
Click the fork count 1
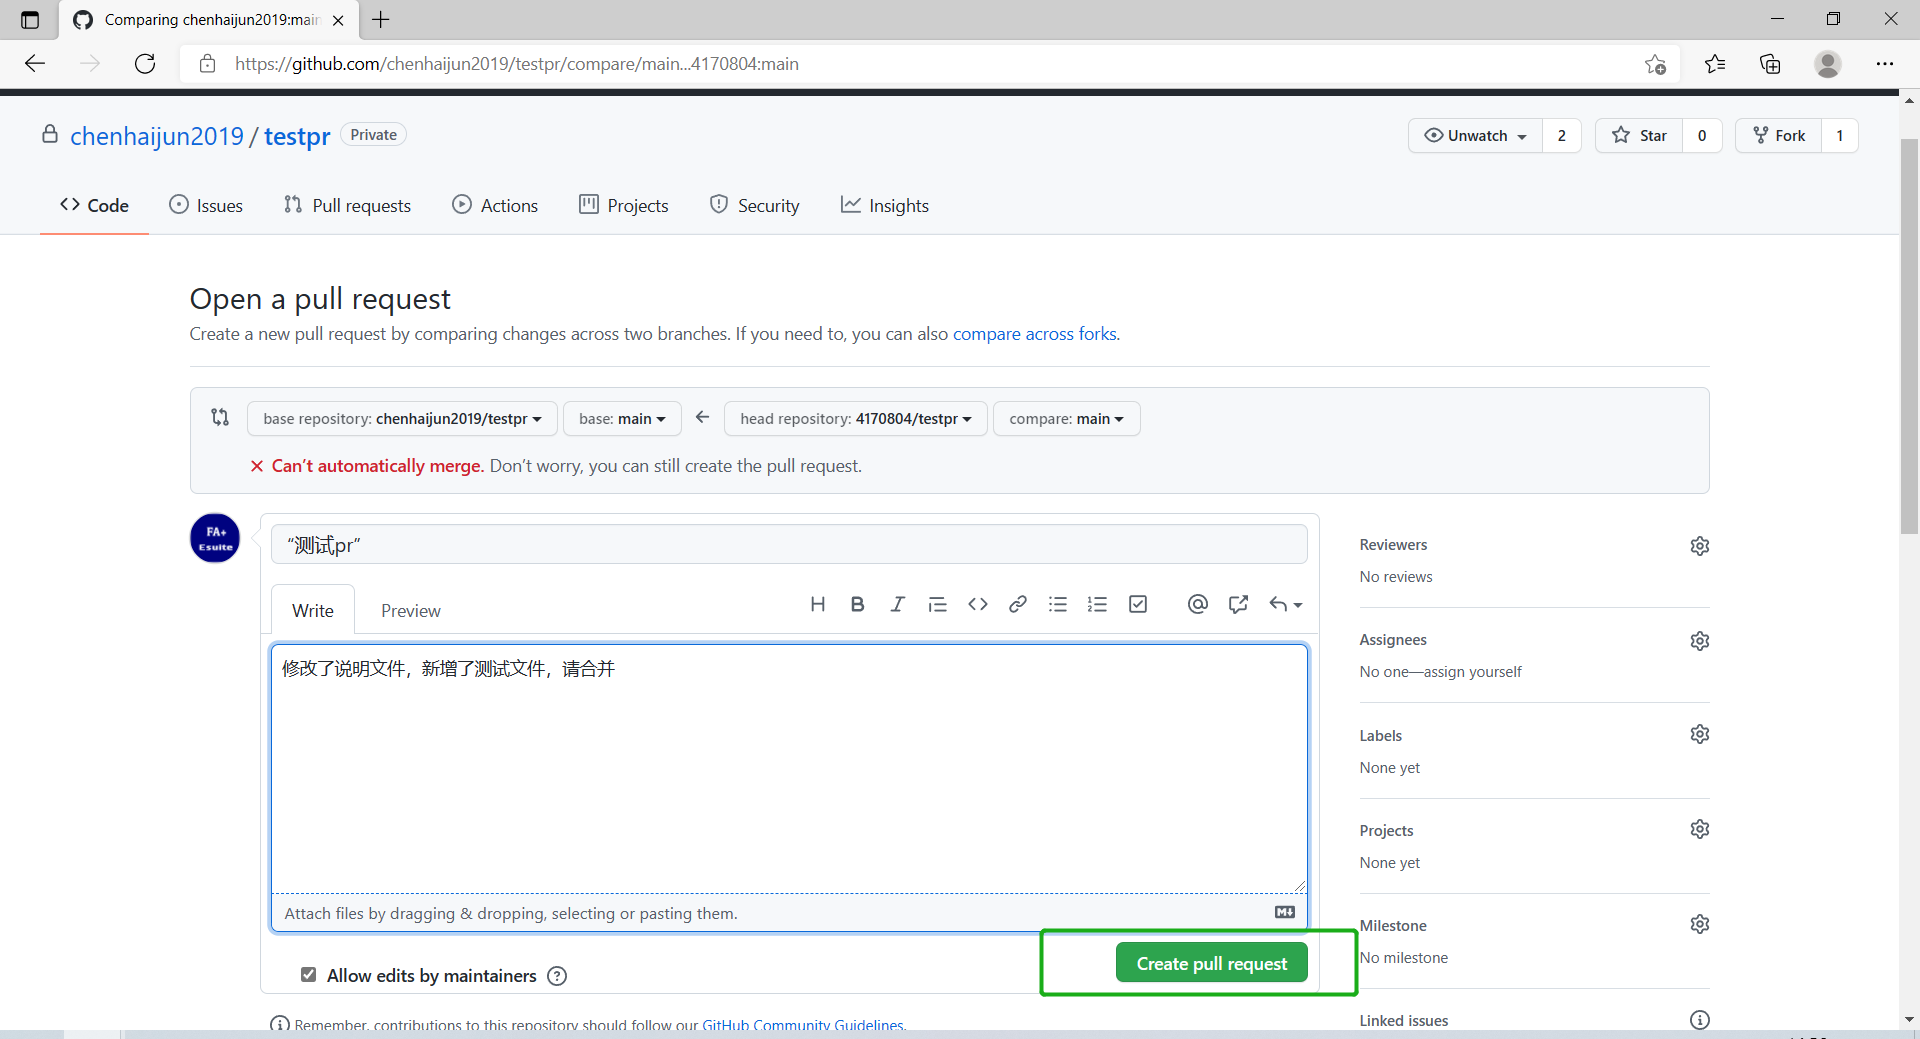1839,136
